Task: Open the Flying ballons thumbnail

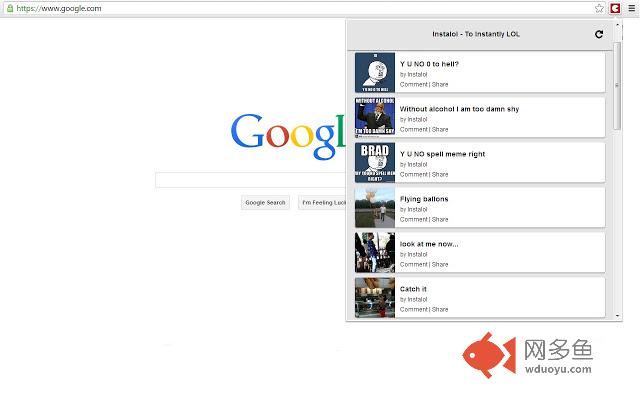Action: pyautogui.click(x=375, y=207)
